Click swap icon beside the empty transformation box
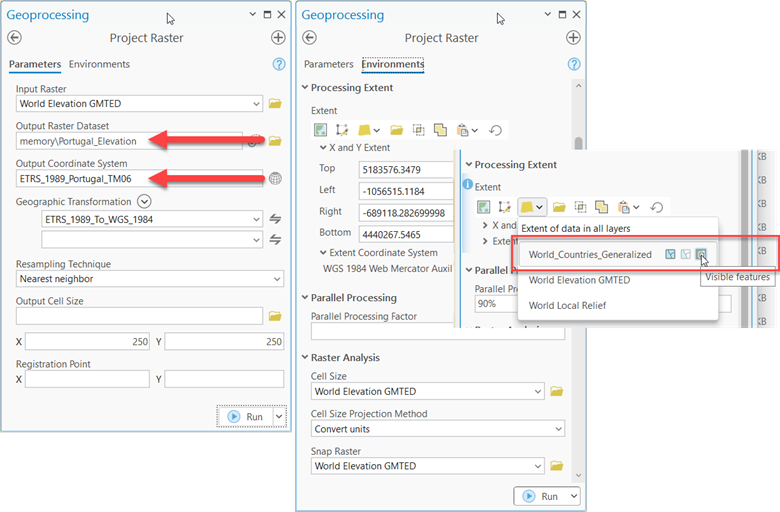This screenshot has height=512, width=780. pyautogui.click(x=275, y=240)
